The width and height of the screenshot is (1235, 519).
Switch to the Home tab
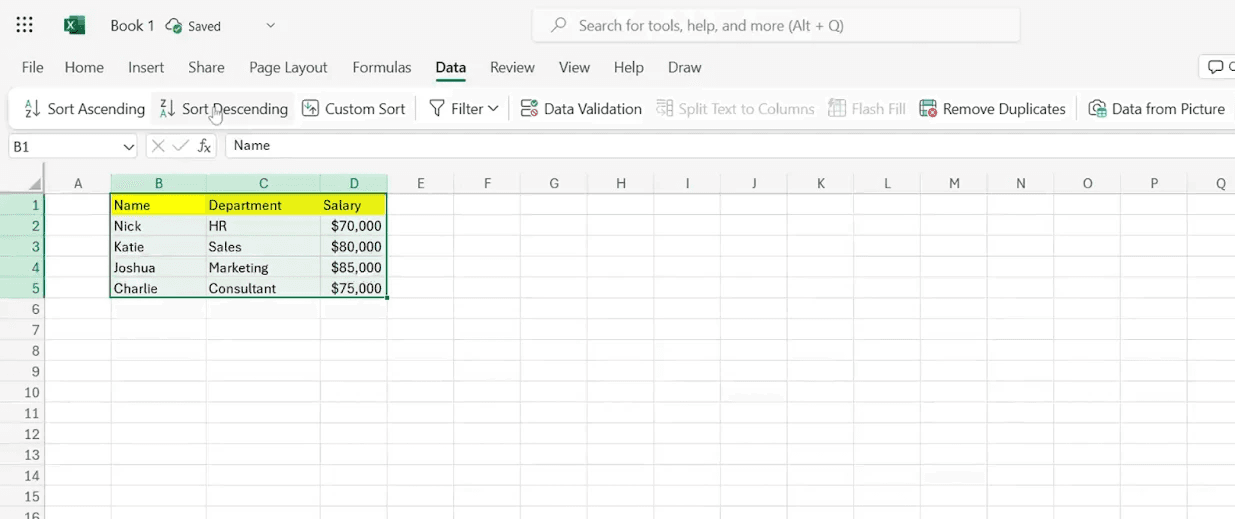84,67
